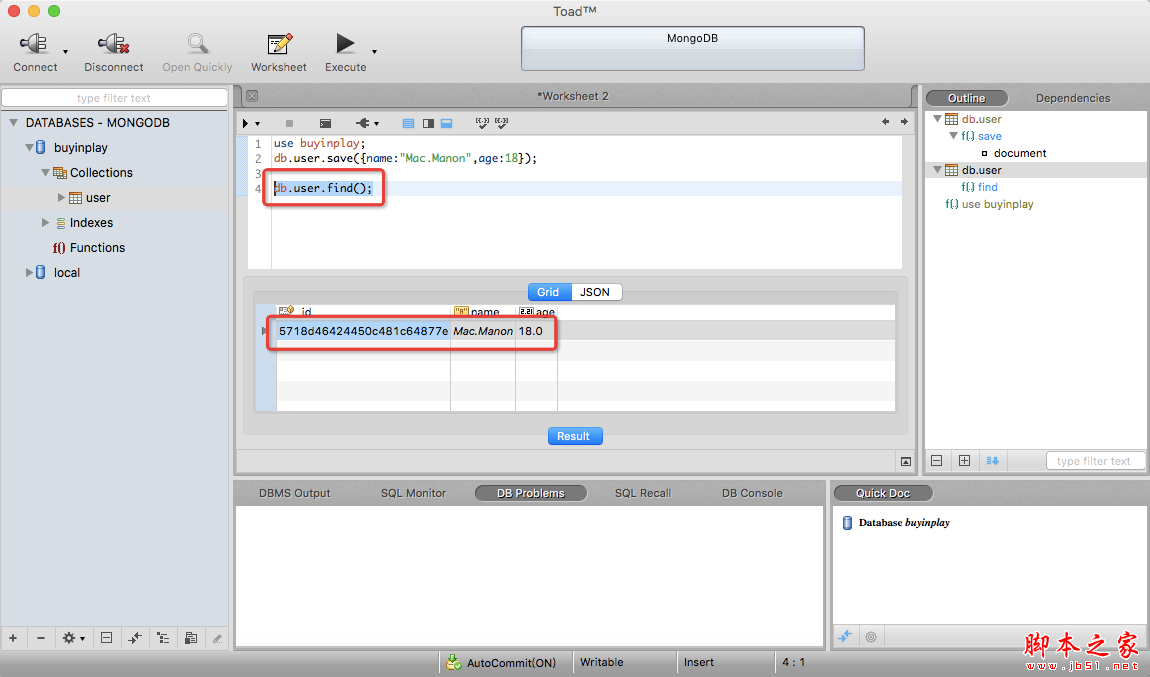
Task: Open the DB Console tab
Action: [x=752, y=494]
